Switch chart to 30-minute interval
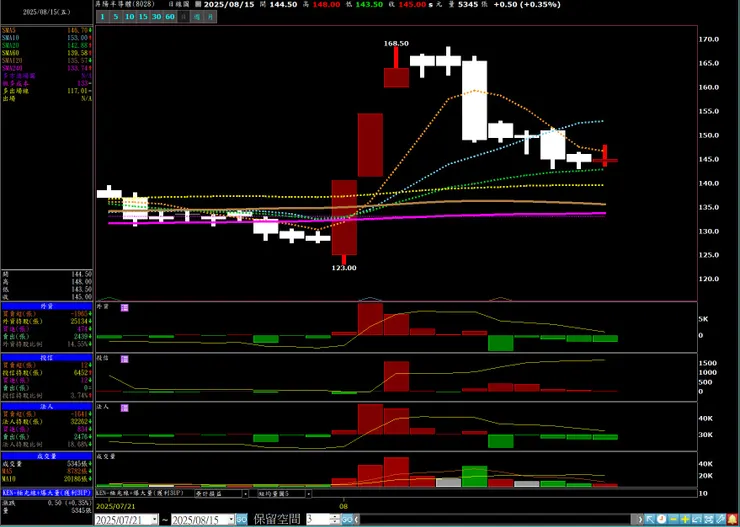The image size is (740, 527). pos(157,17)
